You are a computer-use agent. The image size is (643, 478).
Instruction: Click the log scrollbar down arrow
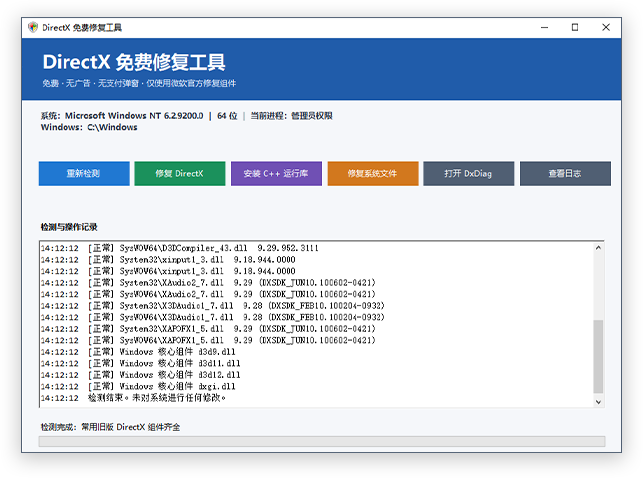[x=598, y=402]
